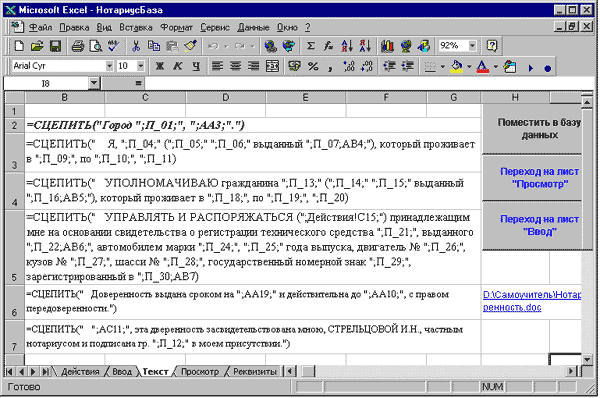Click the AutoSum sigma icon

click(x=311, y=46)
